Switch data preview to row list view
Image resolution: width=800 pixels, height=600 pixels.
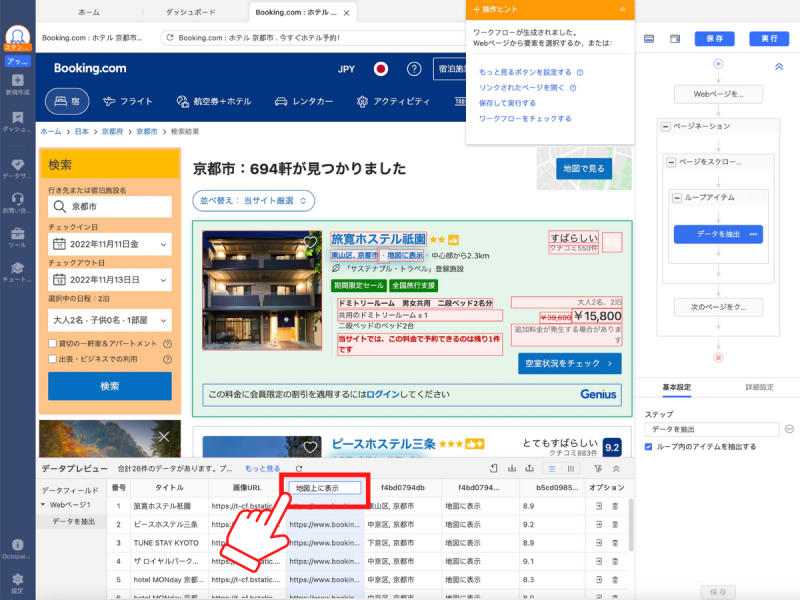tap(552, 468)
